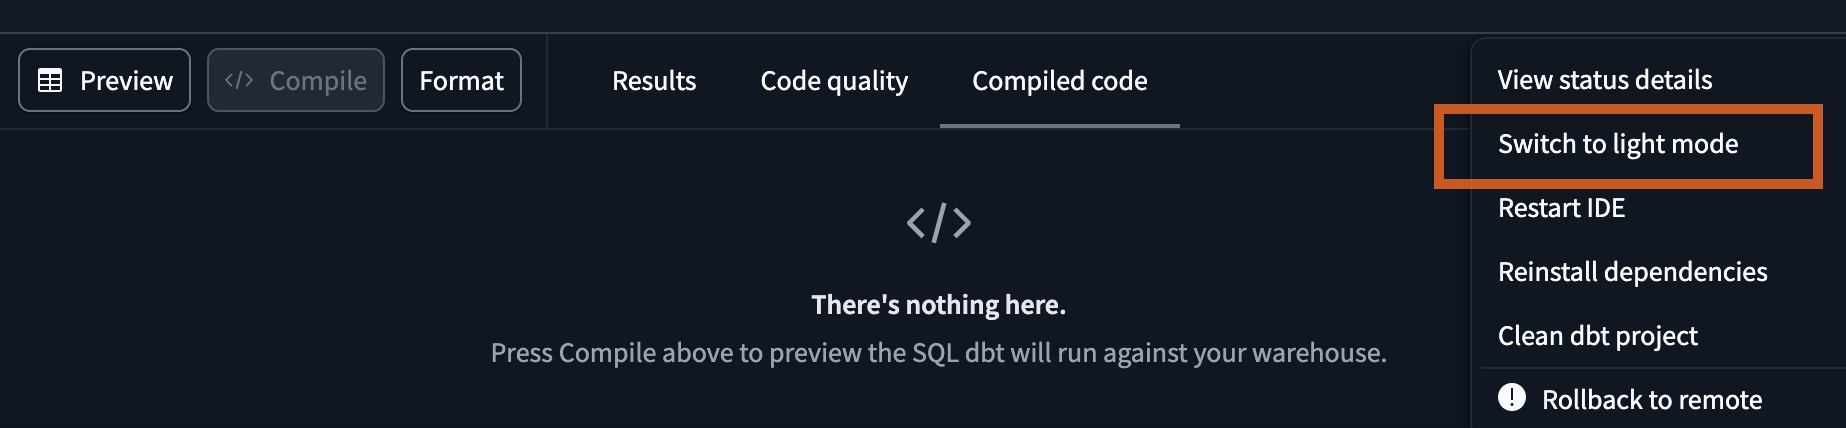Viewport: 1846px width, 428px height.
Task: Choose Rollback to remote option
Action: click(1651, 400)
